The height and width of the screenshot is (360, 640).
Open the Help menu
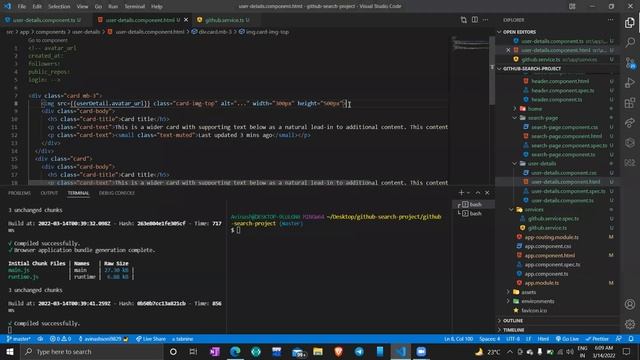157,6
